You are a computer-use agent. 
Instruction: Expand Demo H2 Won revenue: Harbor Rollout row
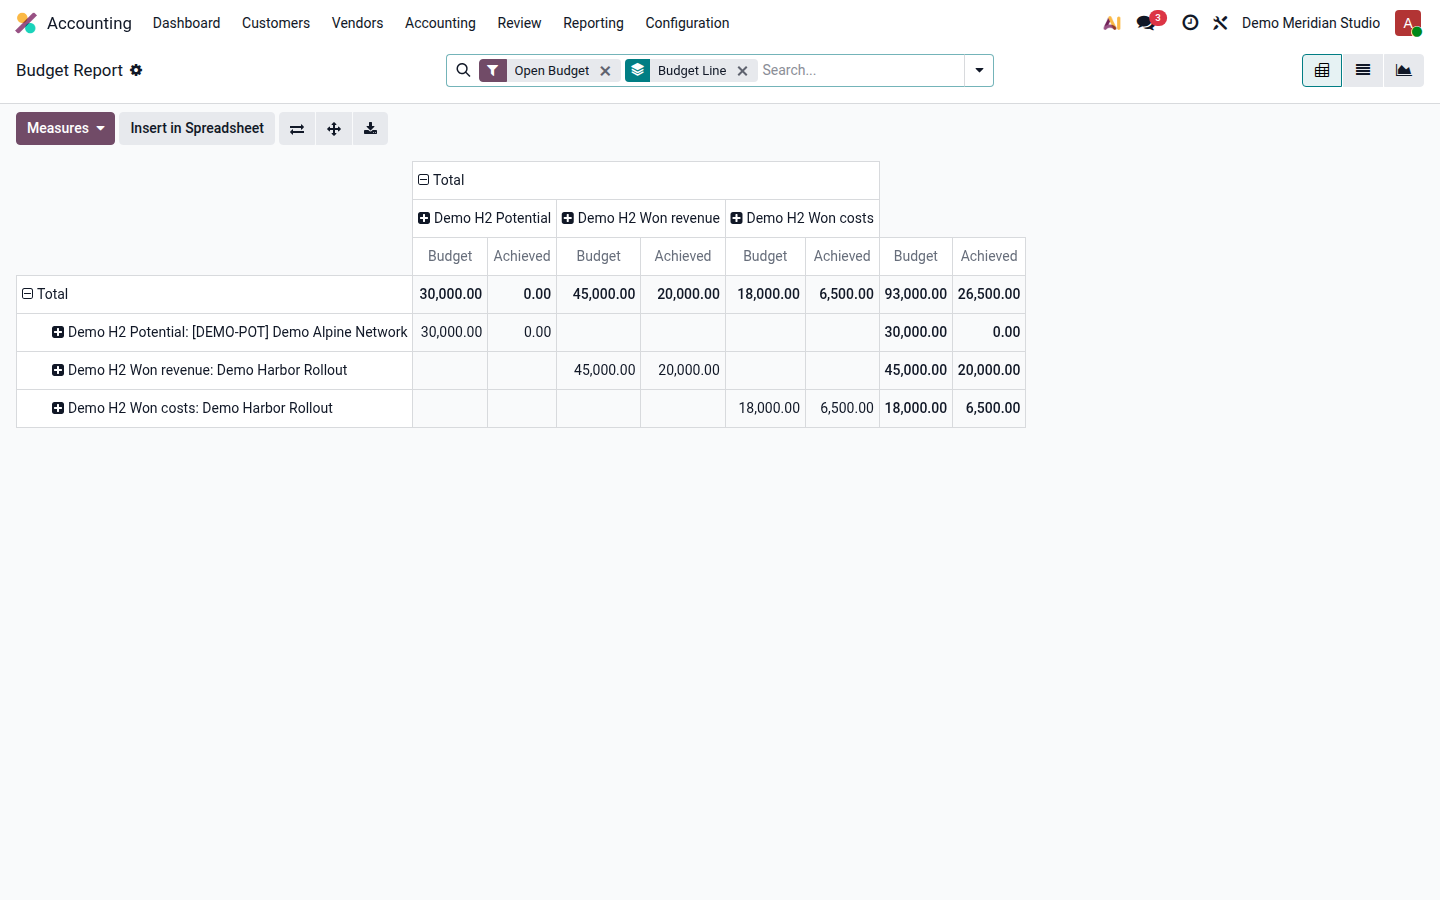(214, 370)
